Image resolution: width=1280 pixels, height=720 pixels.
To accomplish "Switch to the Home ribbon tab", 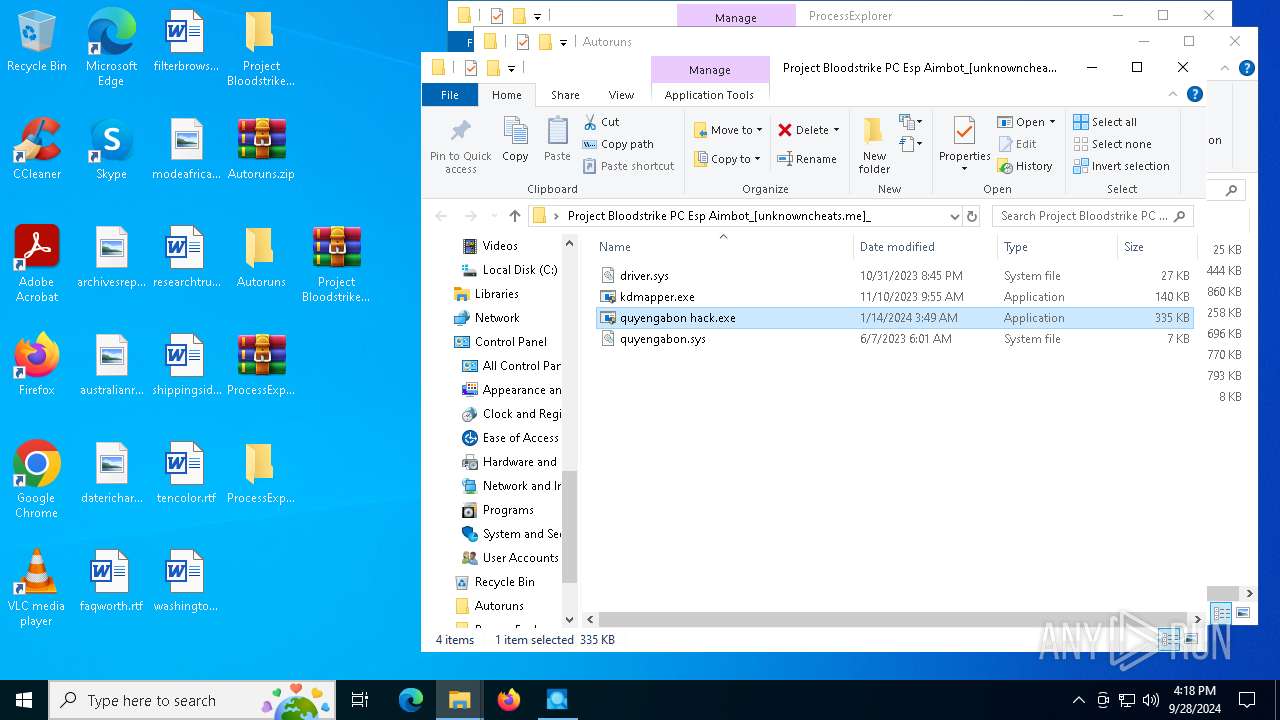I will [x=506, y=95].
